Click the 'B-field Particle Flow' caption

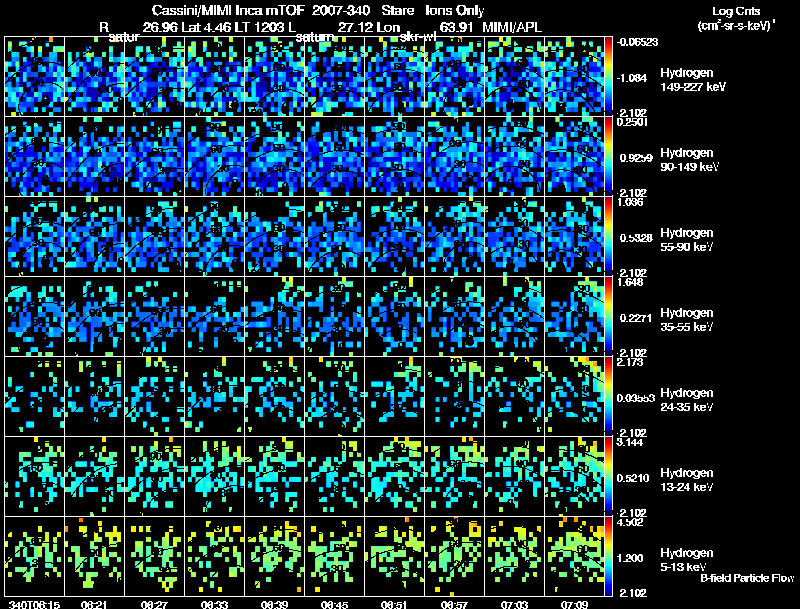747,578
